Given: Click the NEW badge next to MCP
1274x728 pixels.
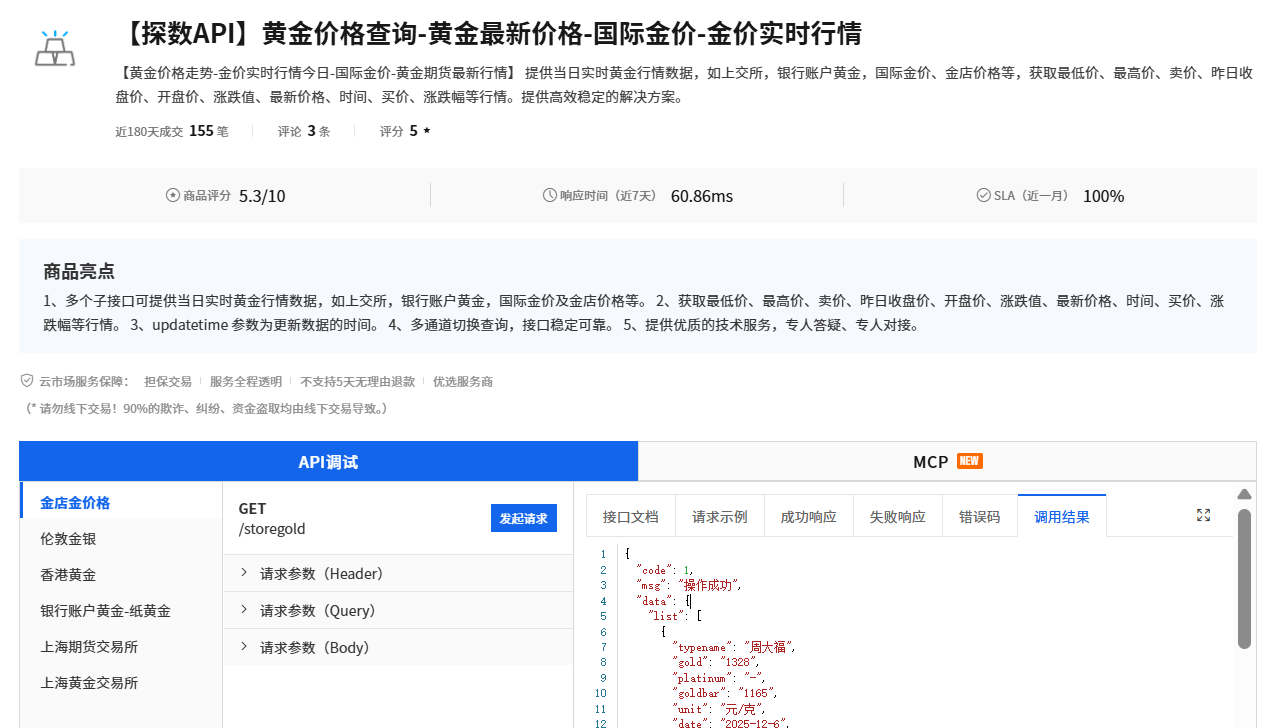Looking at the screenshot, I should [x=970, y=461].
